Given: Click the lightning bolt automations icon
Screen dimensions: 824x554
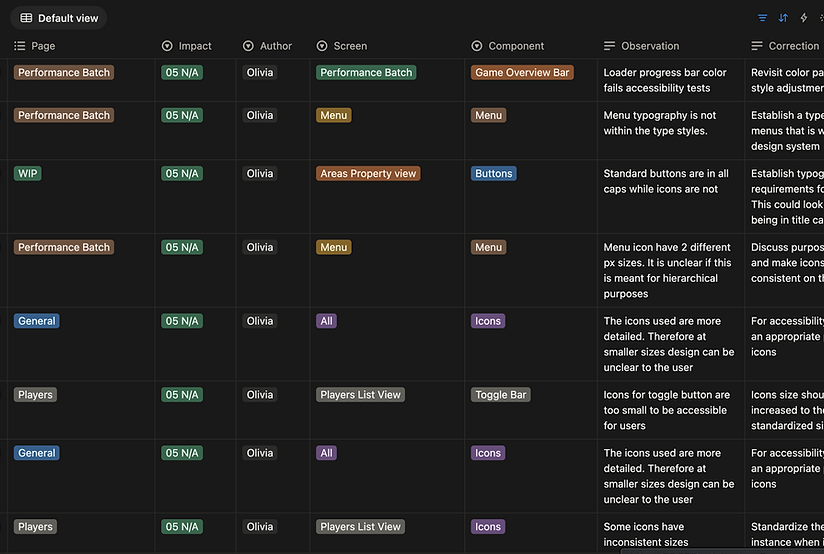Looking at the screenshot, I should click(x=804, y=18).
